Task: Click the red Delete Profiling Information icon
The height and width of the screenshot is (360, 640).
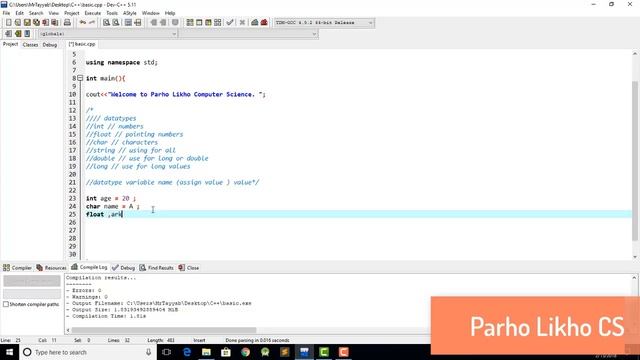Action: pyautogui.click(x=264, y=22)
